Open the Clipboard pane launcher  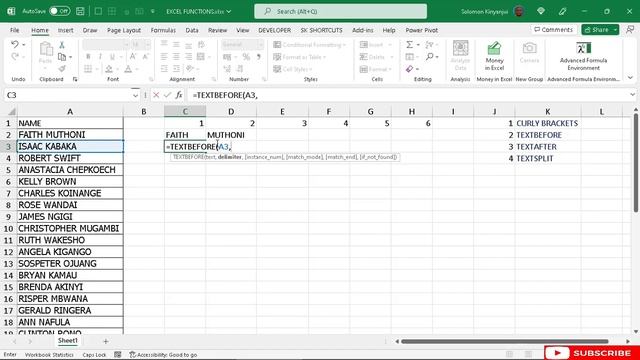(75, 79)
